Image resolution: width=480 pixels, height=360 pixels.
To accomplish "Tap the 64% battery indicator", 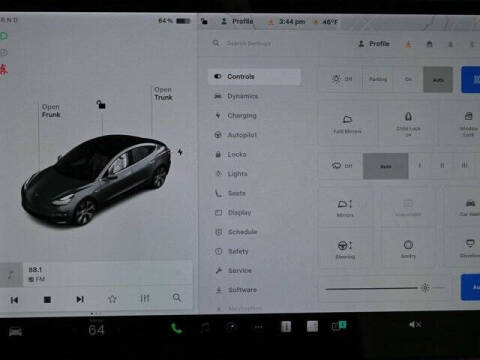I will pyautogui.click(x=174, y=21).
